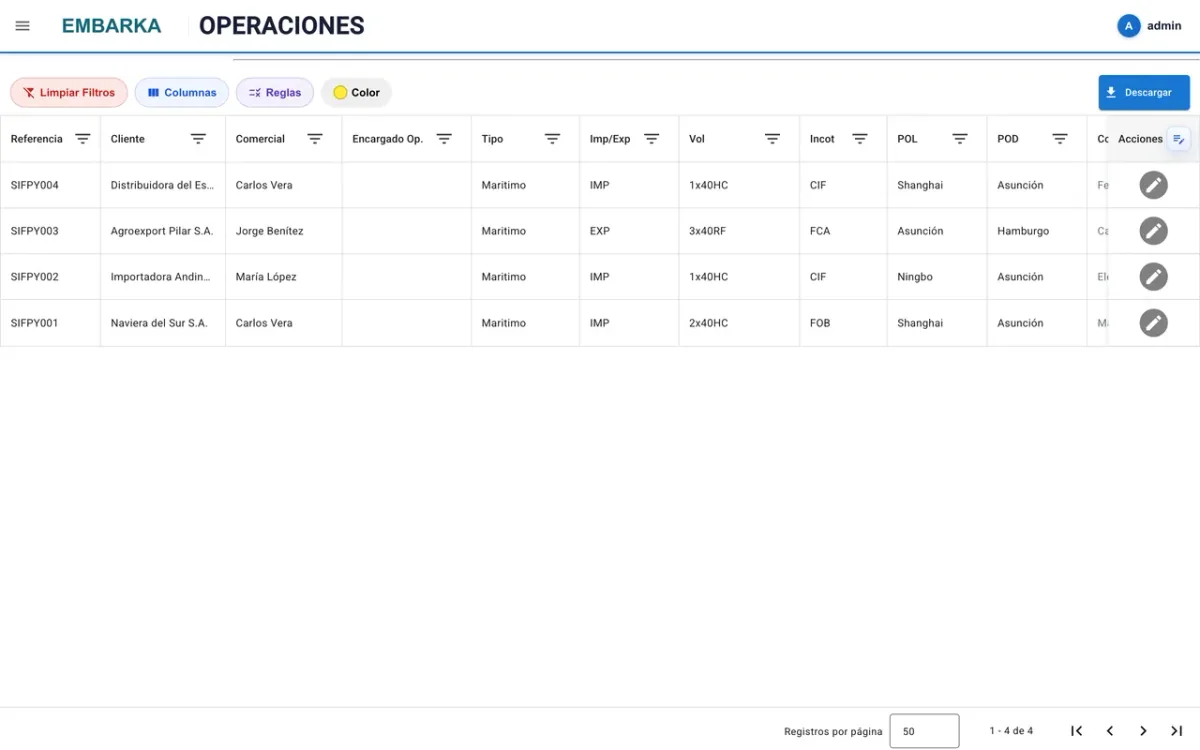Sort by Tipo column header

click(492, 139)
